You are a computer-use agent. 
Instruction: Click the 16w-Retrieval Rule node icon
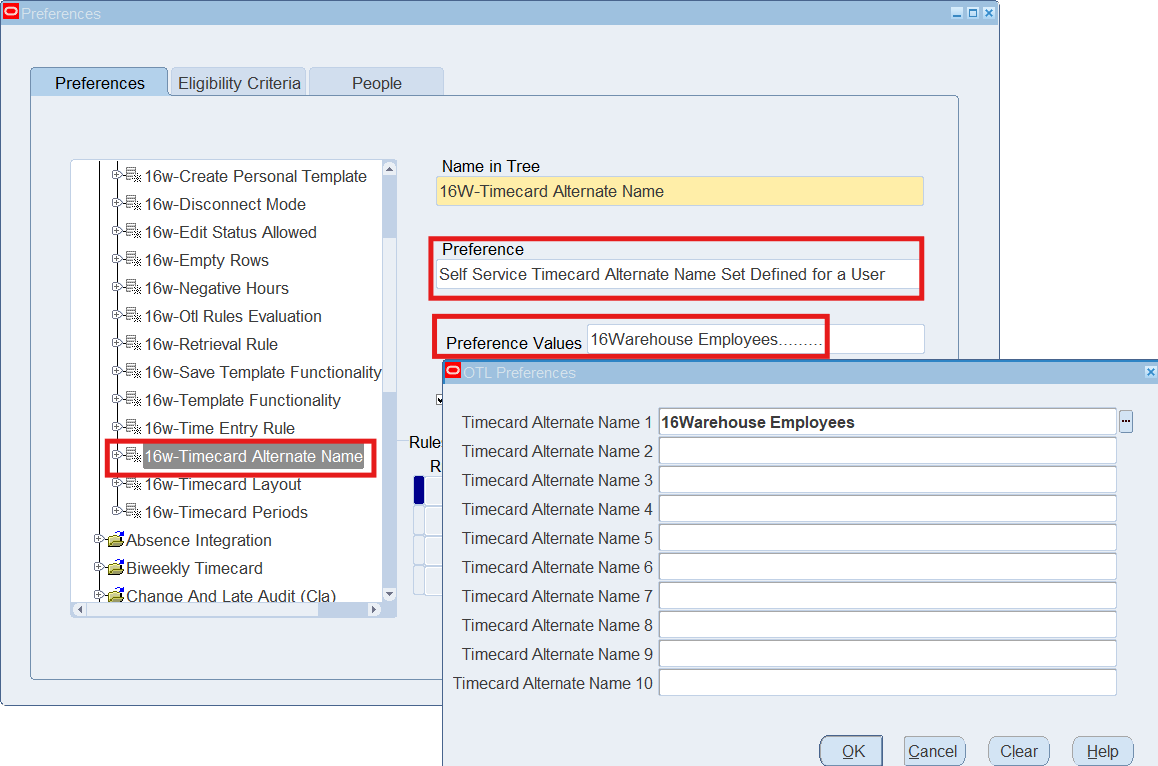pyautogui.click(x=133, y=344)
